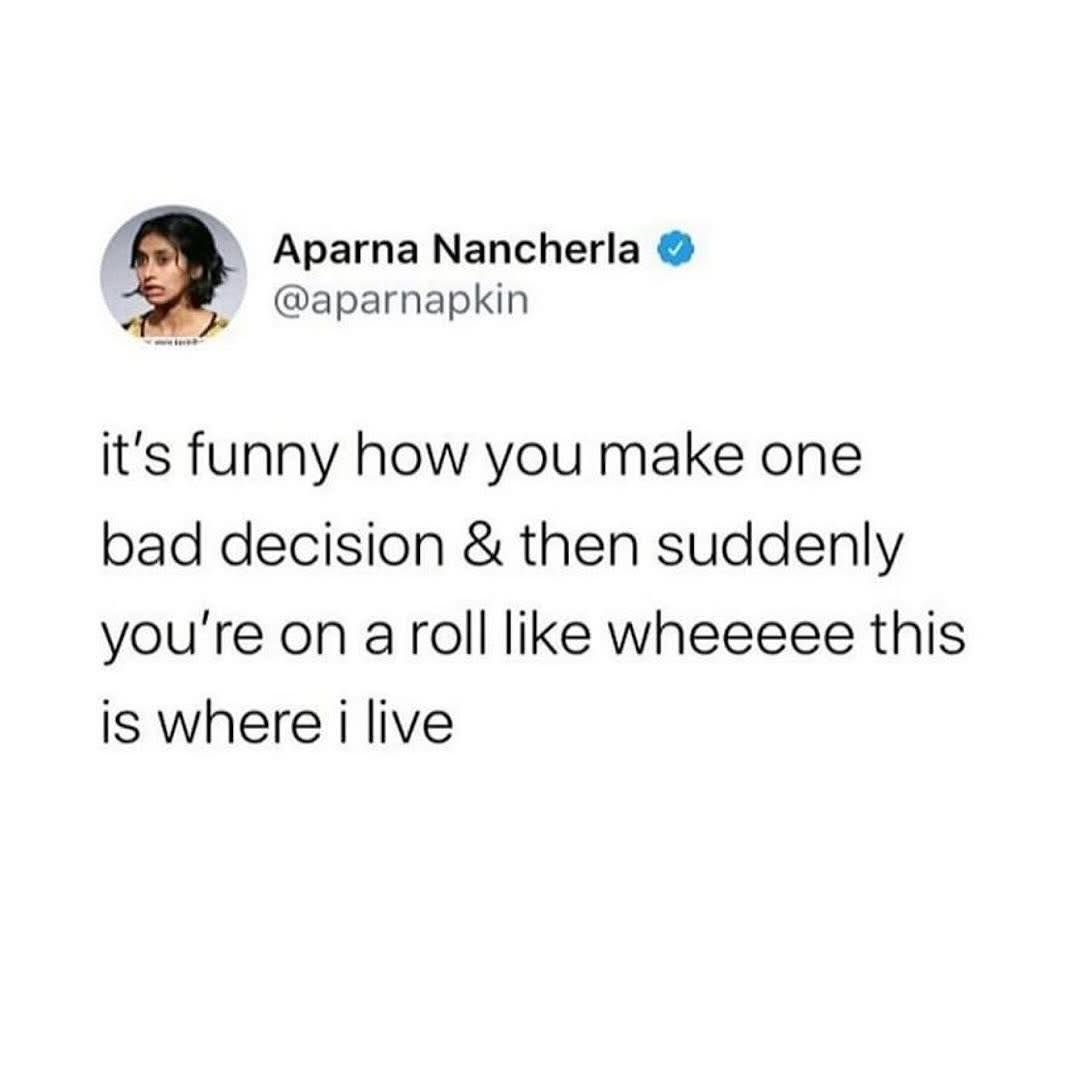Select the line starting "you're on a roll"

coord(533,636)
